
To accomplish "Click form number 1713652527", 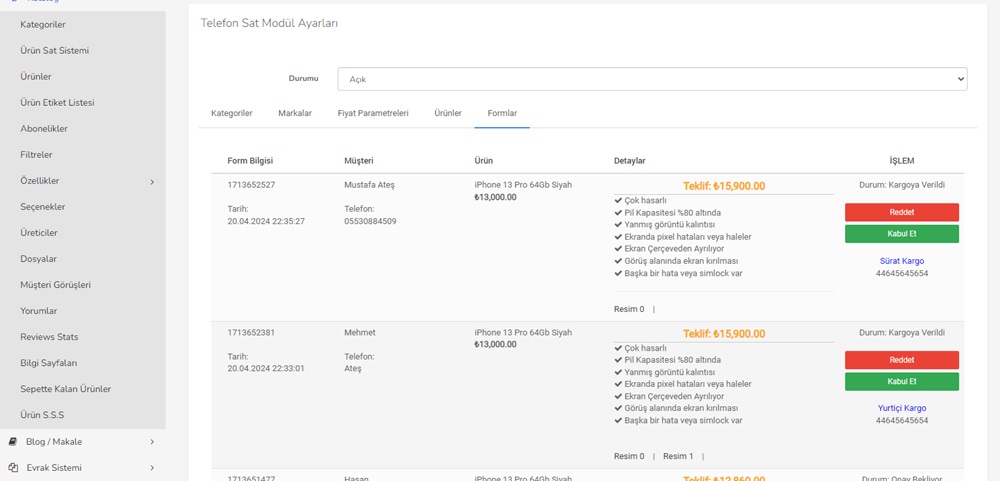I will (x=251, y=185).
